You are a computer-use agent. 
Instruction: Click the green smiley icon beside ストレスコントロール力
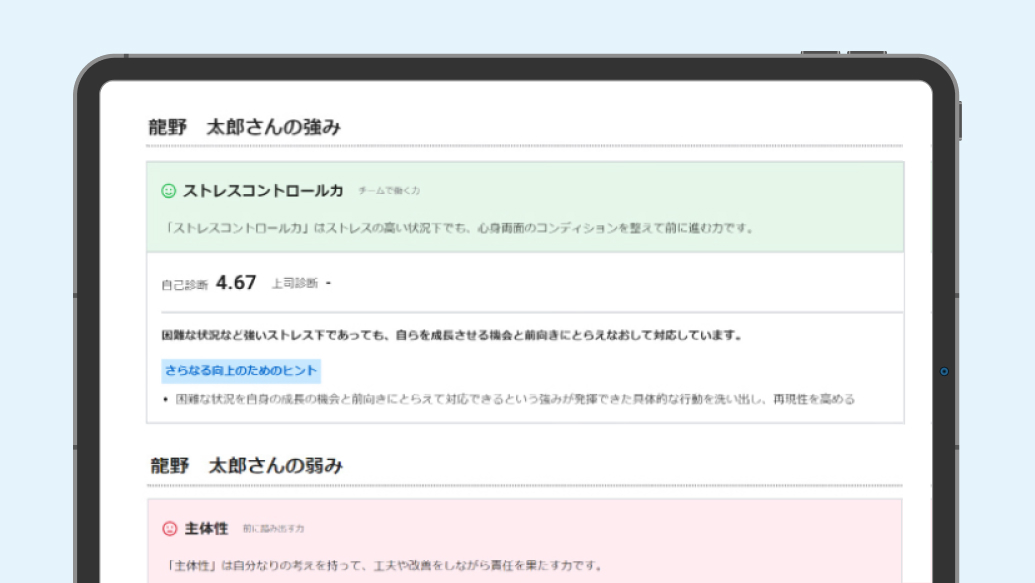(x=170, y=190)
